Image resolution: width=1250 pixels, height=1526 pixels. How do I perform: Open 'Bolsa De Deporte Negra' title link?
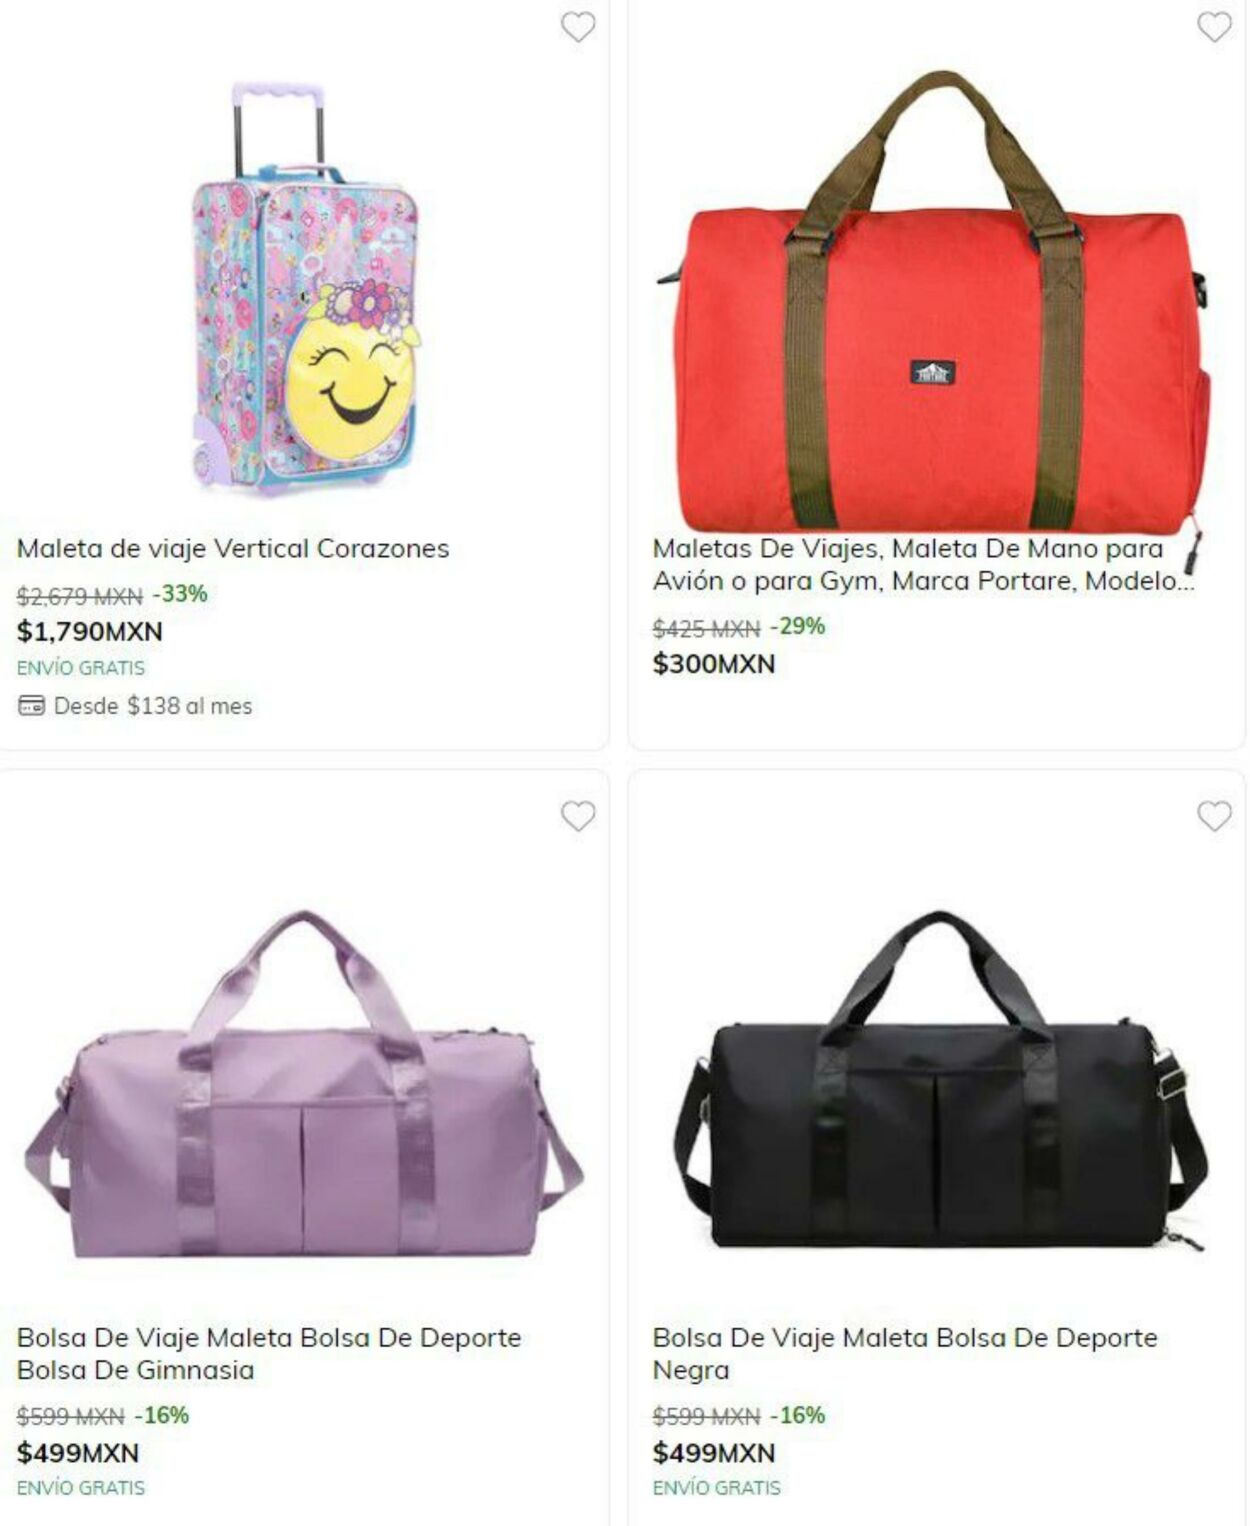click(905, 1353)
